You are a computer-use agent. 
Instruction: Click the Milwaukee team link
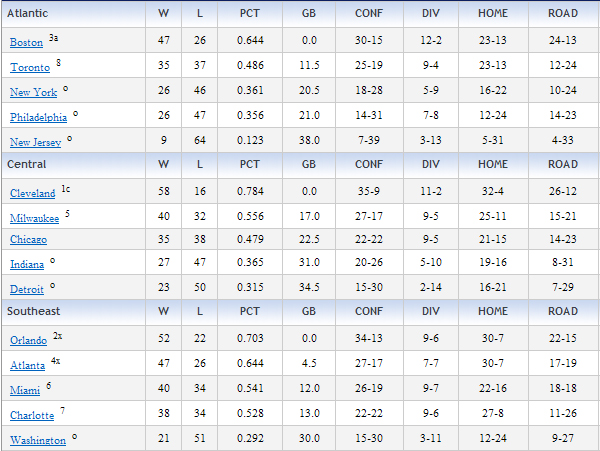point(34,218)
